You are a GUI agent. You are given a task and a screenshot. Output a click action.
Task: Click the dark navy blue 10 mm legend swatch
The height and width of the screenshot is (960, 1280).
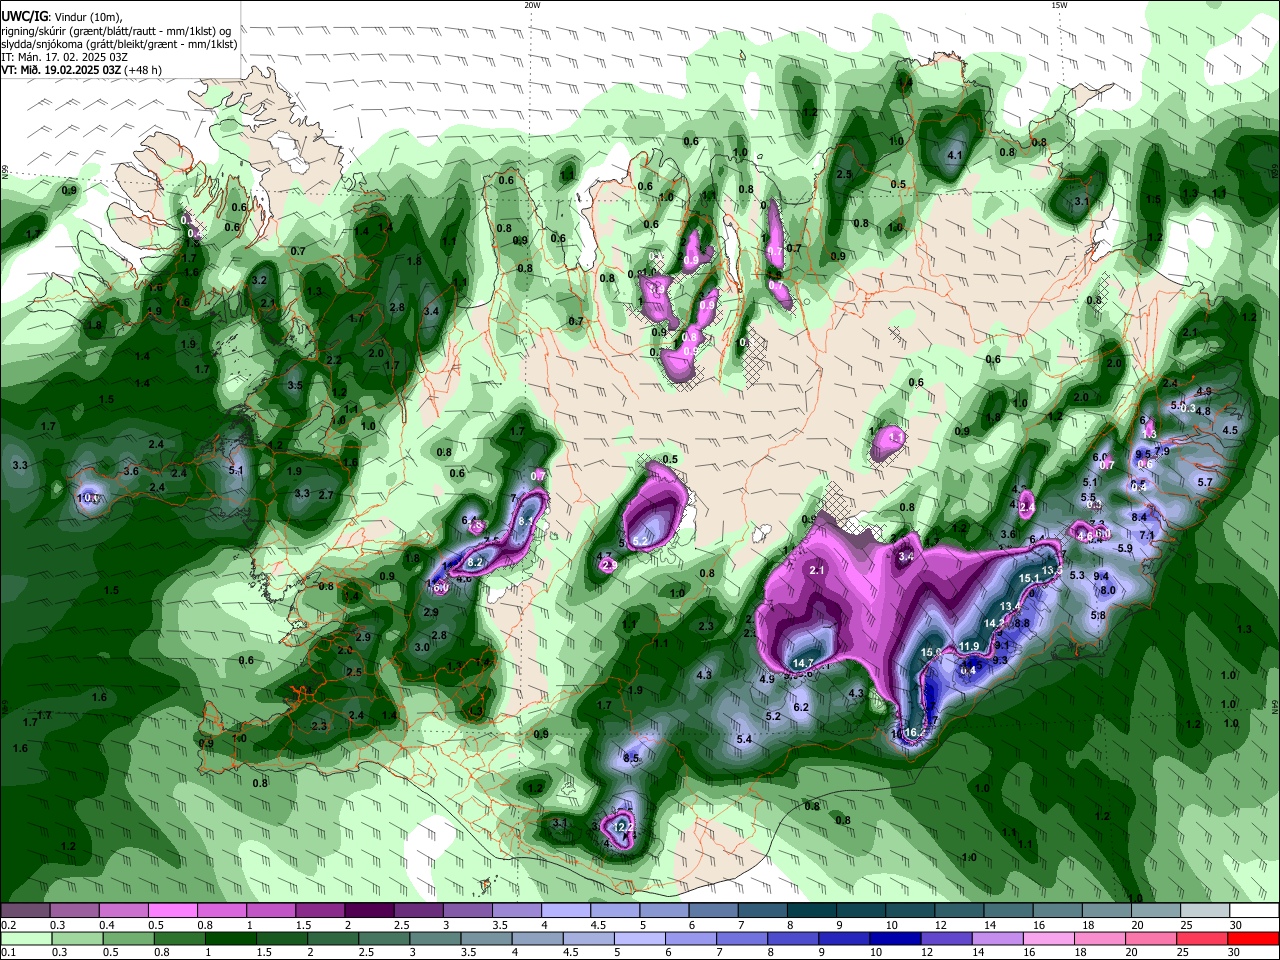point(893,939)
